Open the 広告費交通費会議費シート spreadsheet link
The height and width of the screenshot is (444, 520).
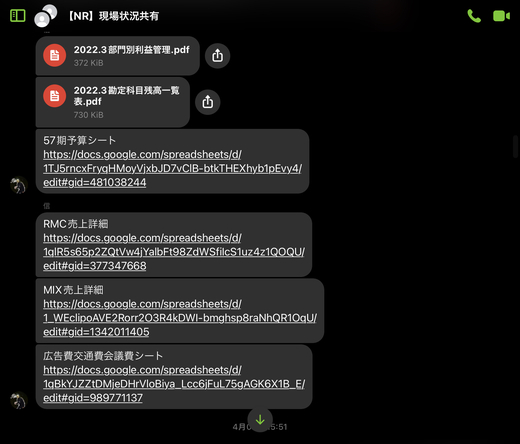click(174, 384)
